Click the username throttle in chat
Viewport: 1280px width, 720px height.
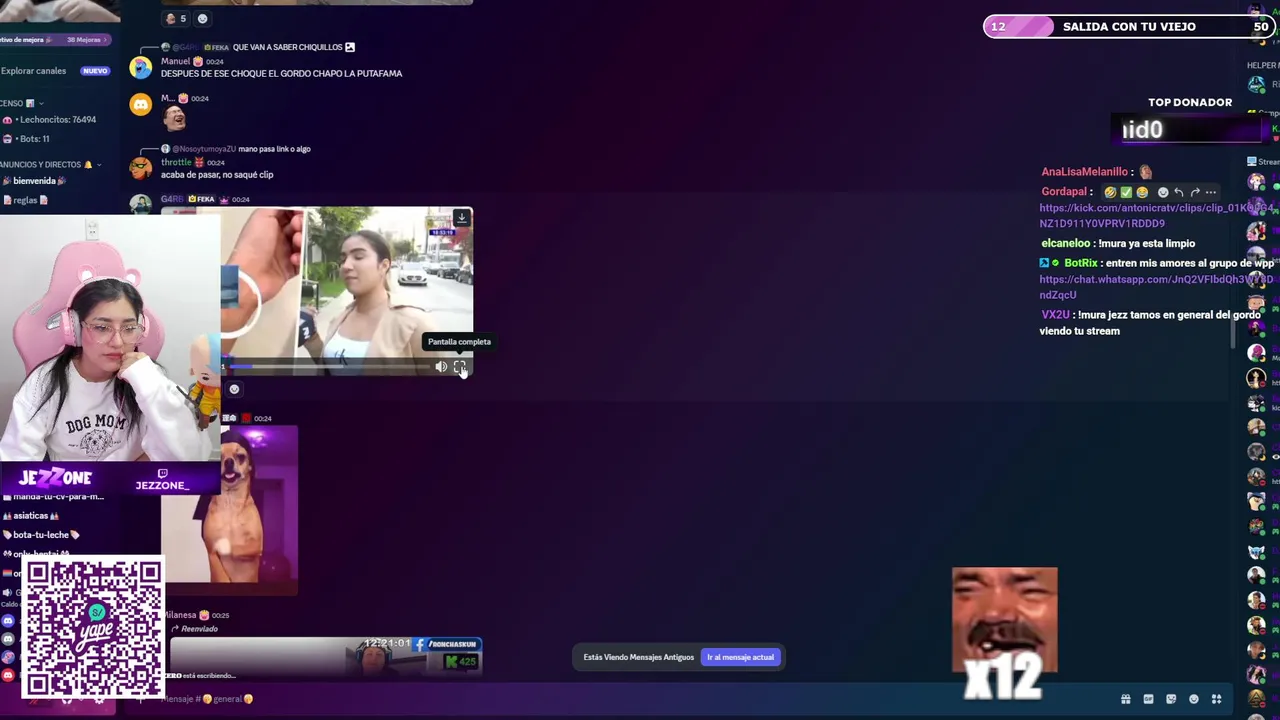(176, 162)
